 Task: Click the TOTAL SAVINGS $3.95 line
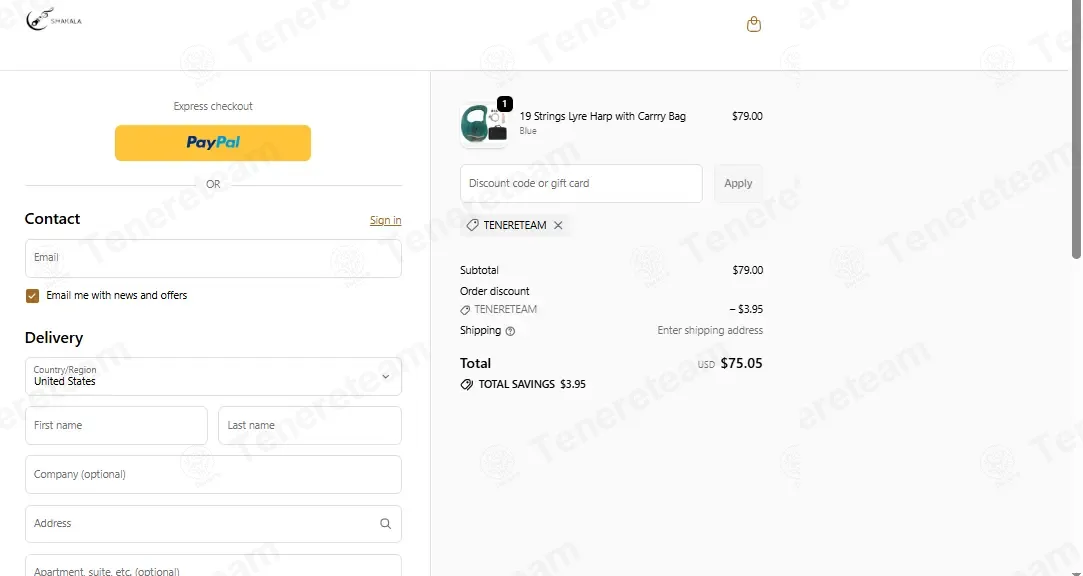pos(523,385)
